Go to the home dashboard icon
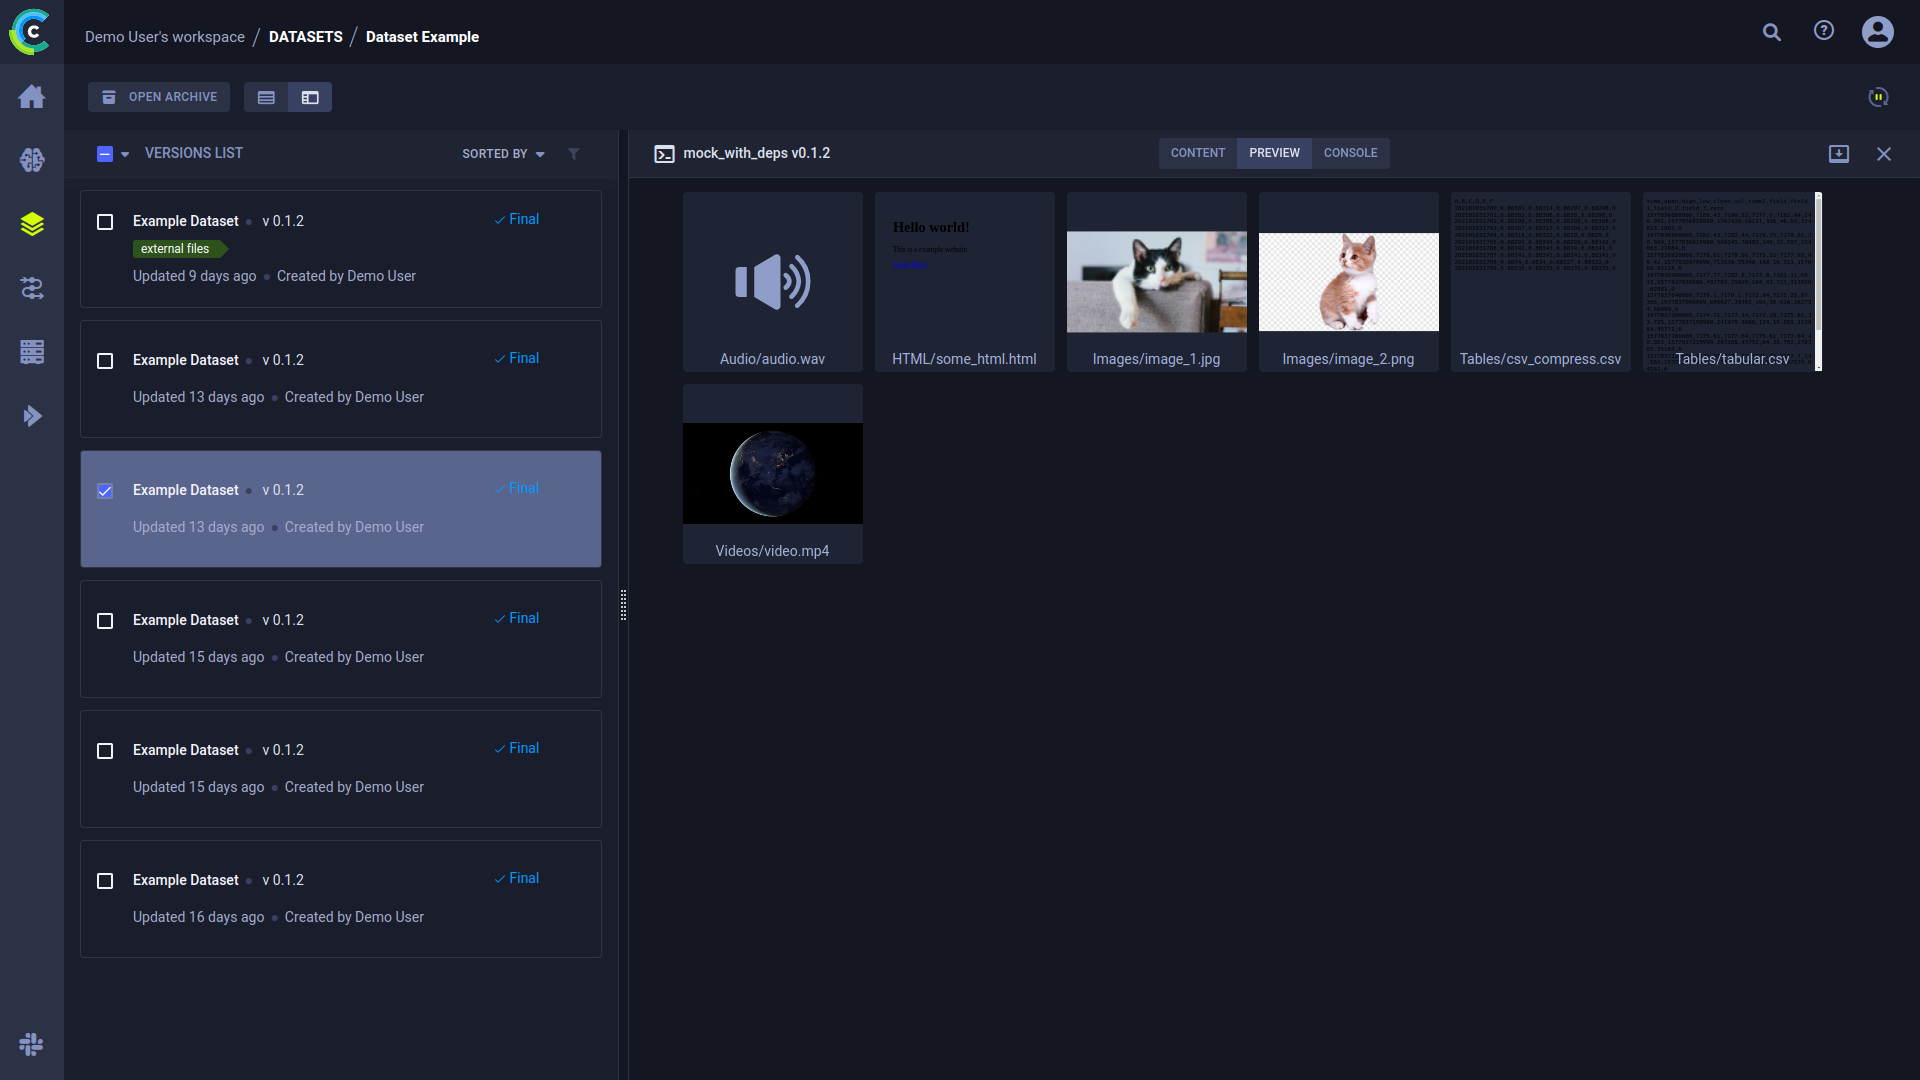 32,96
